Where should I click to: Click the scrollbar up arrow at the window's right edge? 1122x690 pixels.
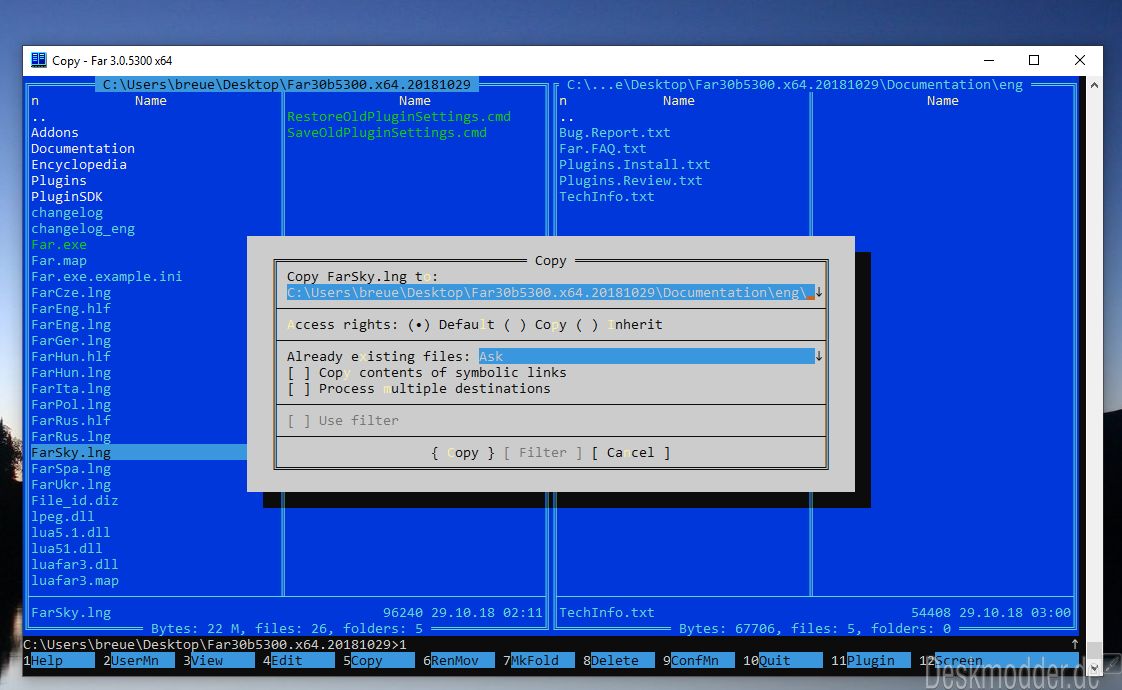1094,84
